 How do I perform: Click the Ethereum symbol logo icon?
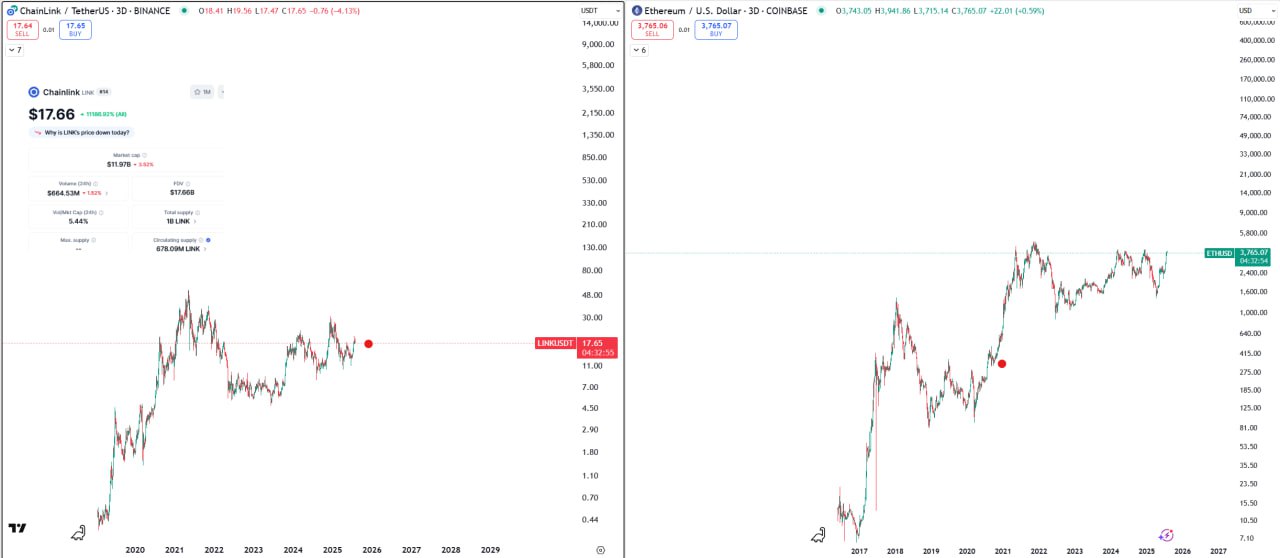tap(638, 10)
